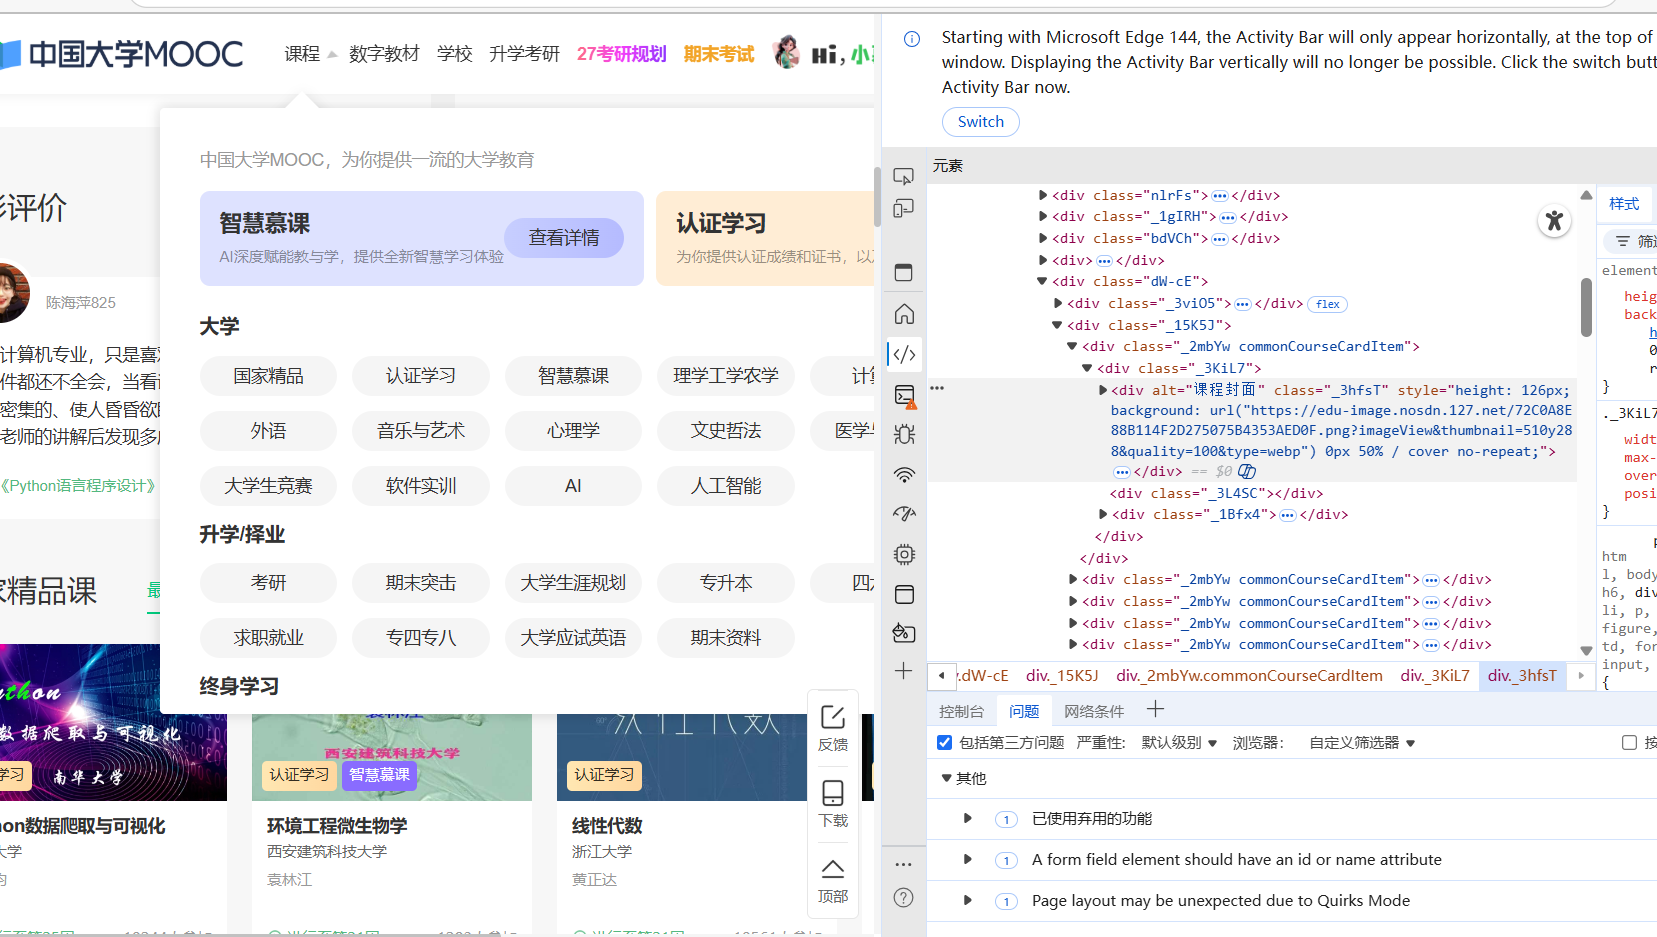The width and height of the screenshot is (1657, 937).
Task: Expand the 课程 dropdown arrow in header
Action: [332, 54]
